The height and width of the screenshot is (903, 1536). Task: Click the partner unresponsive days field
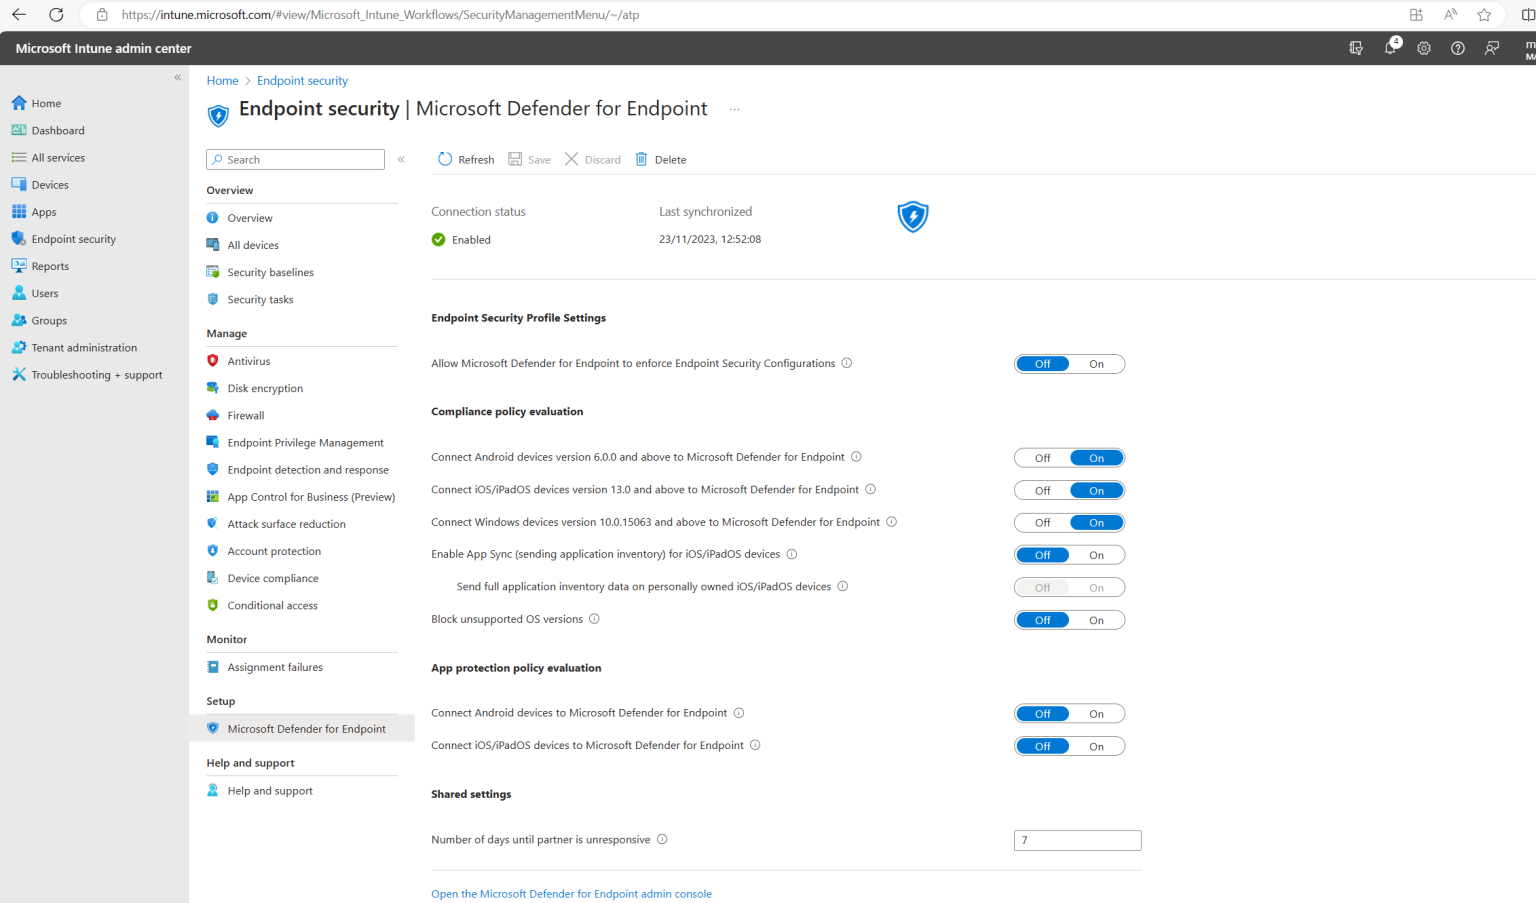1077,840
